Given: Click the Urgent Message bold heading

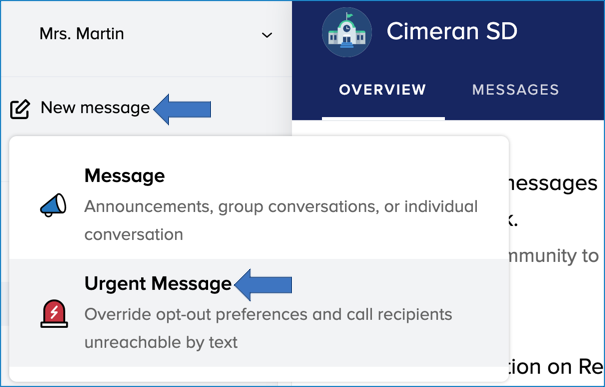Looking at the screenshot, I should tap(158, 284).
